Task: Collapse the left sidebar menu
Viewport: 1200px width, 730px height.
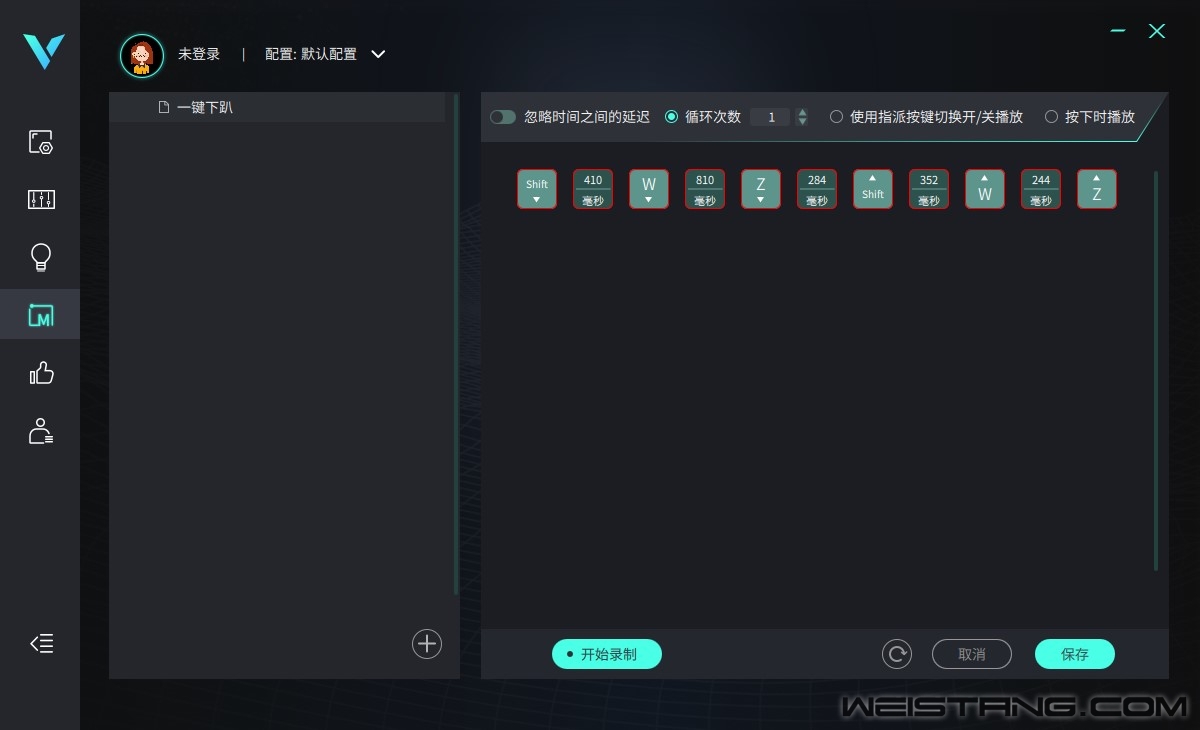Action: [x=41, y=643]
